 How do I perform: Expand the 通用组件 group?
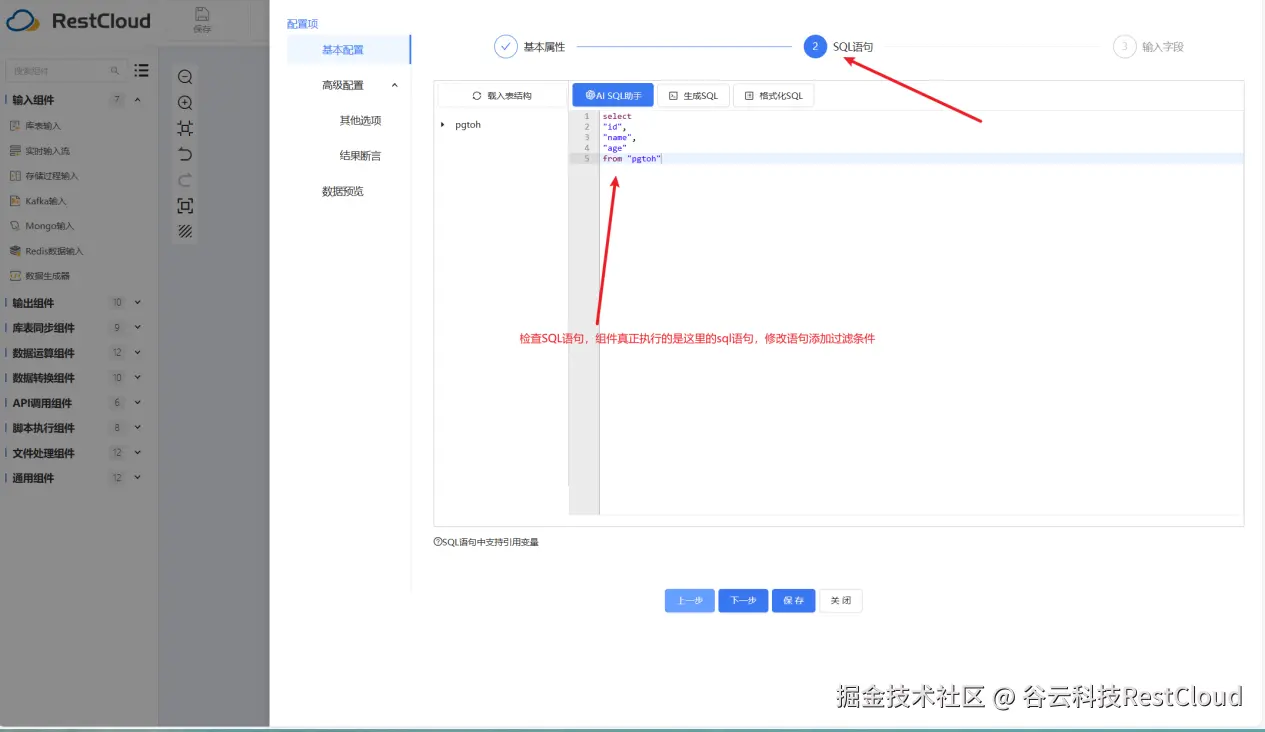click(138, 478)
